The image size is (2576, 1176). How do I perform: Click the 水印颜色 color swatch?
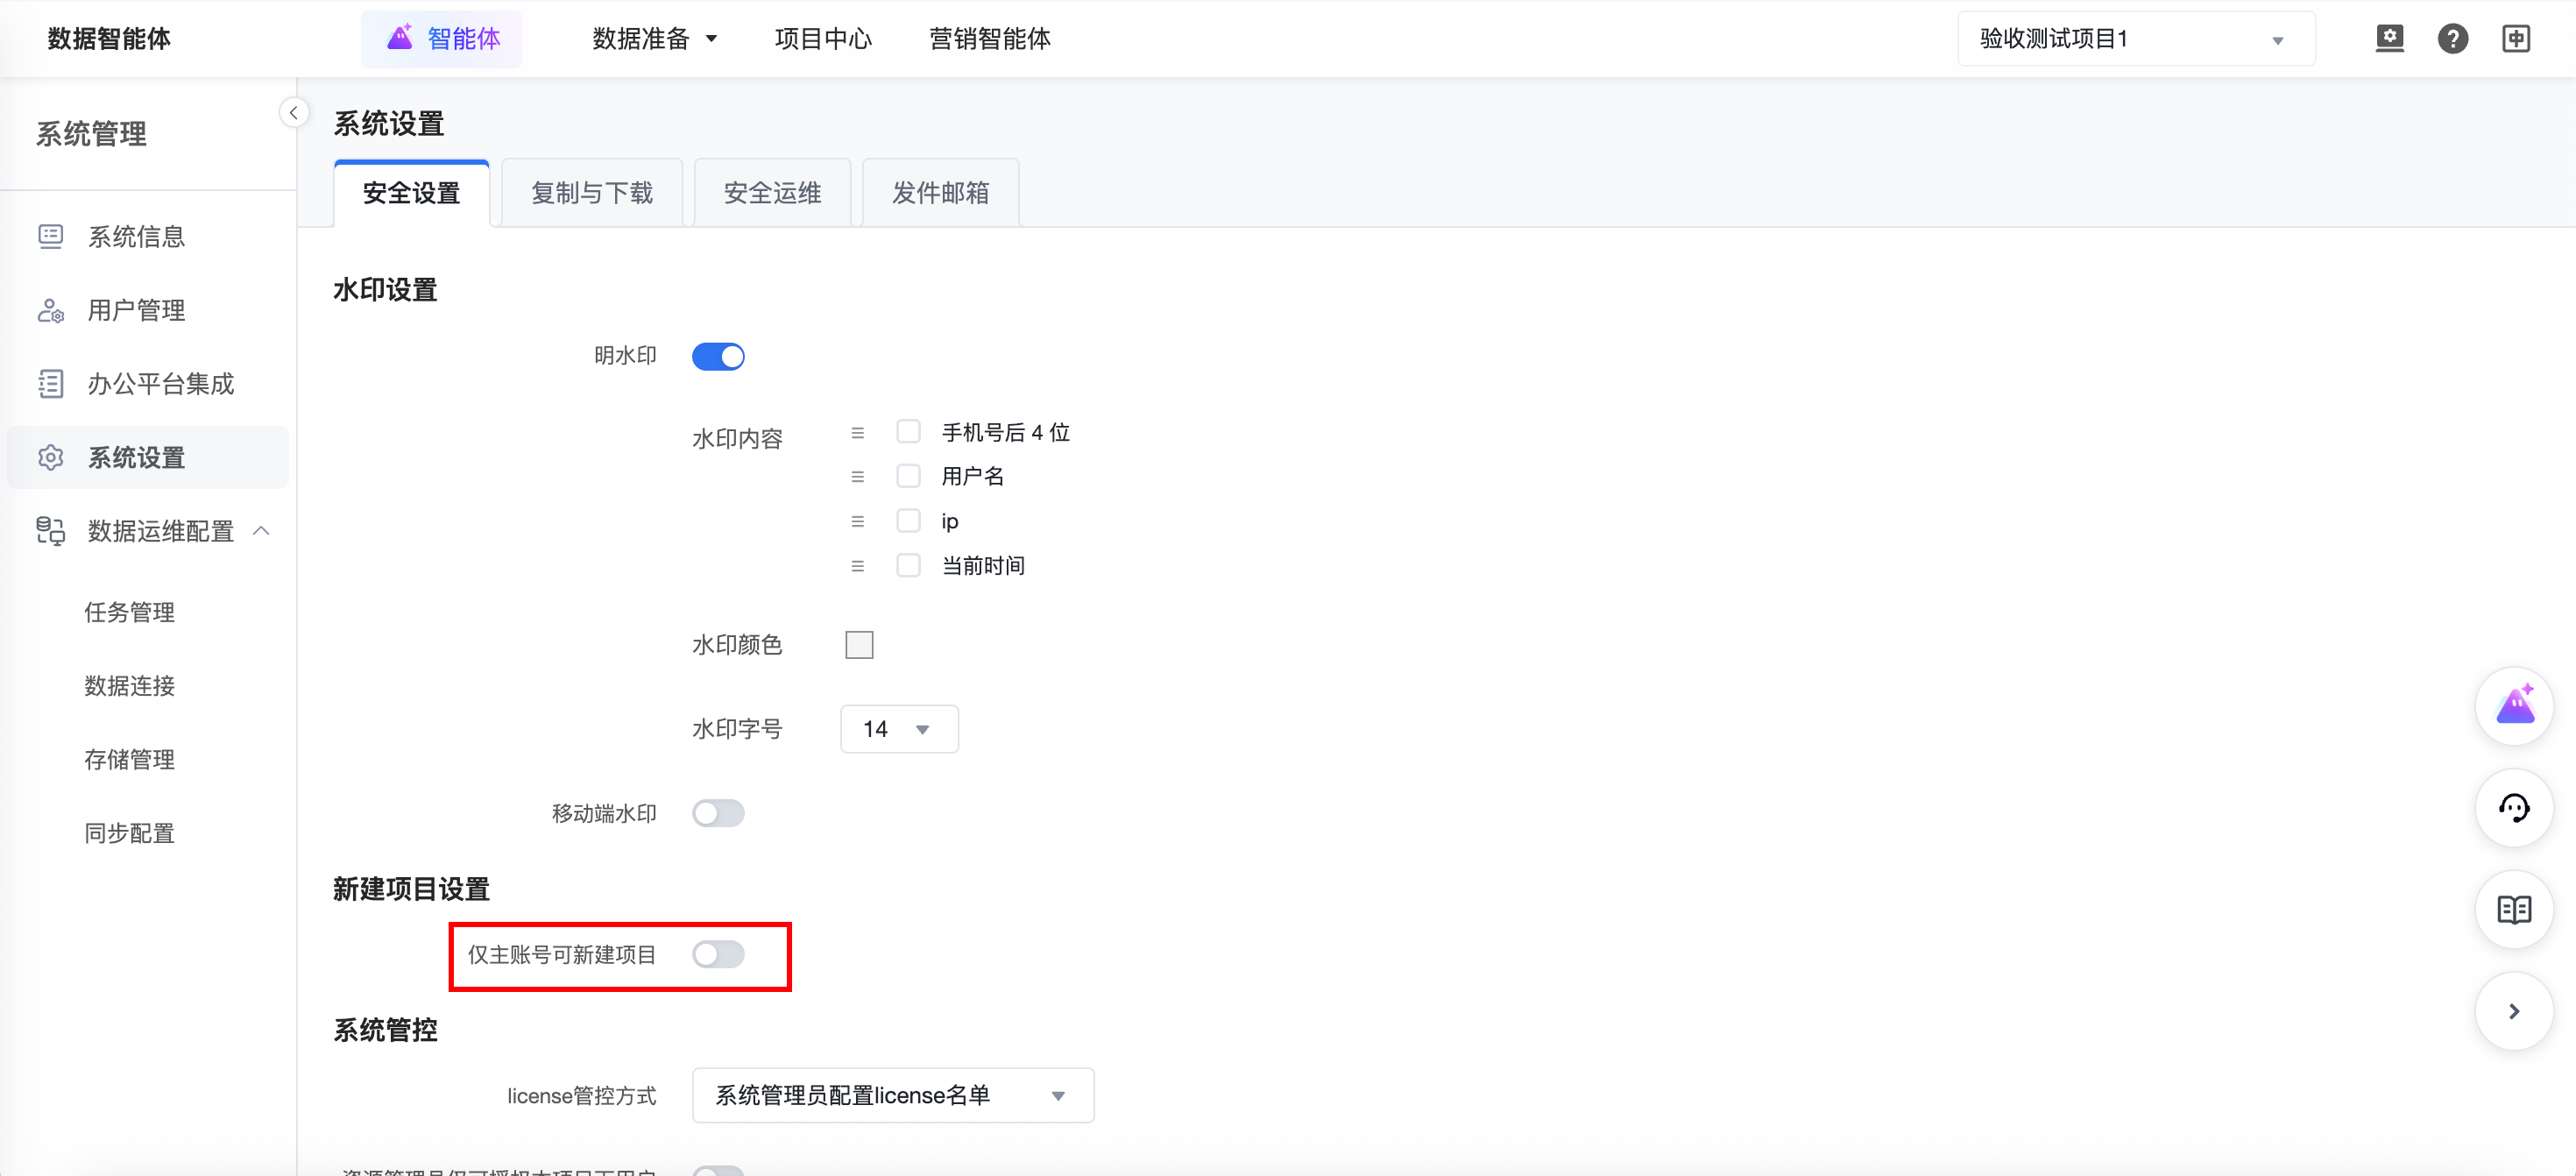click(x=859, y=645)
